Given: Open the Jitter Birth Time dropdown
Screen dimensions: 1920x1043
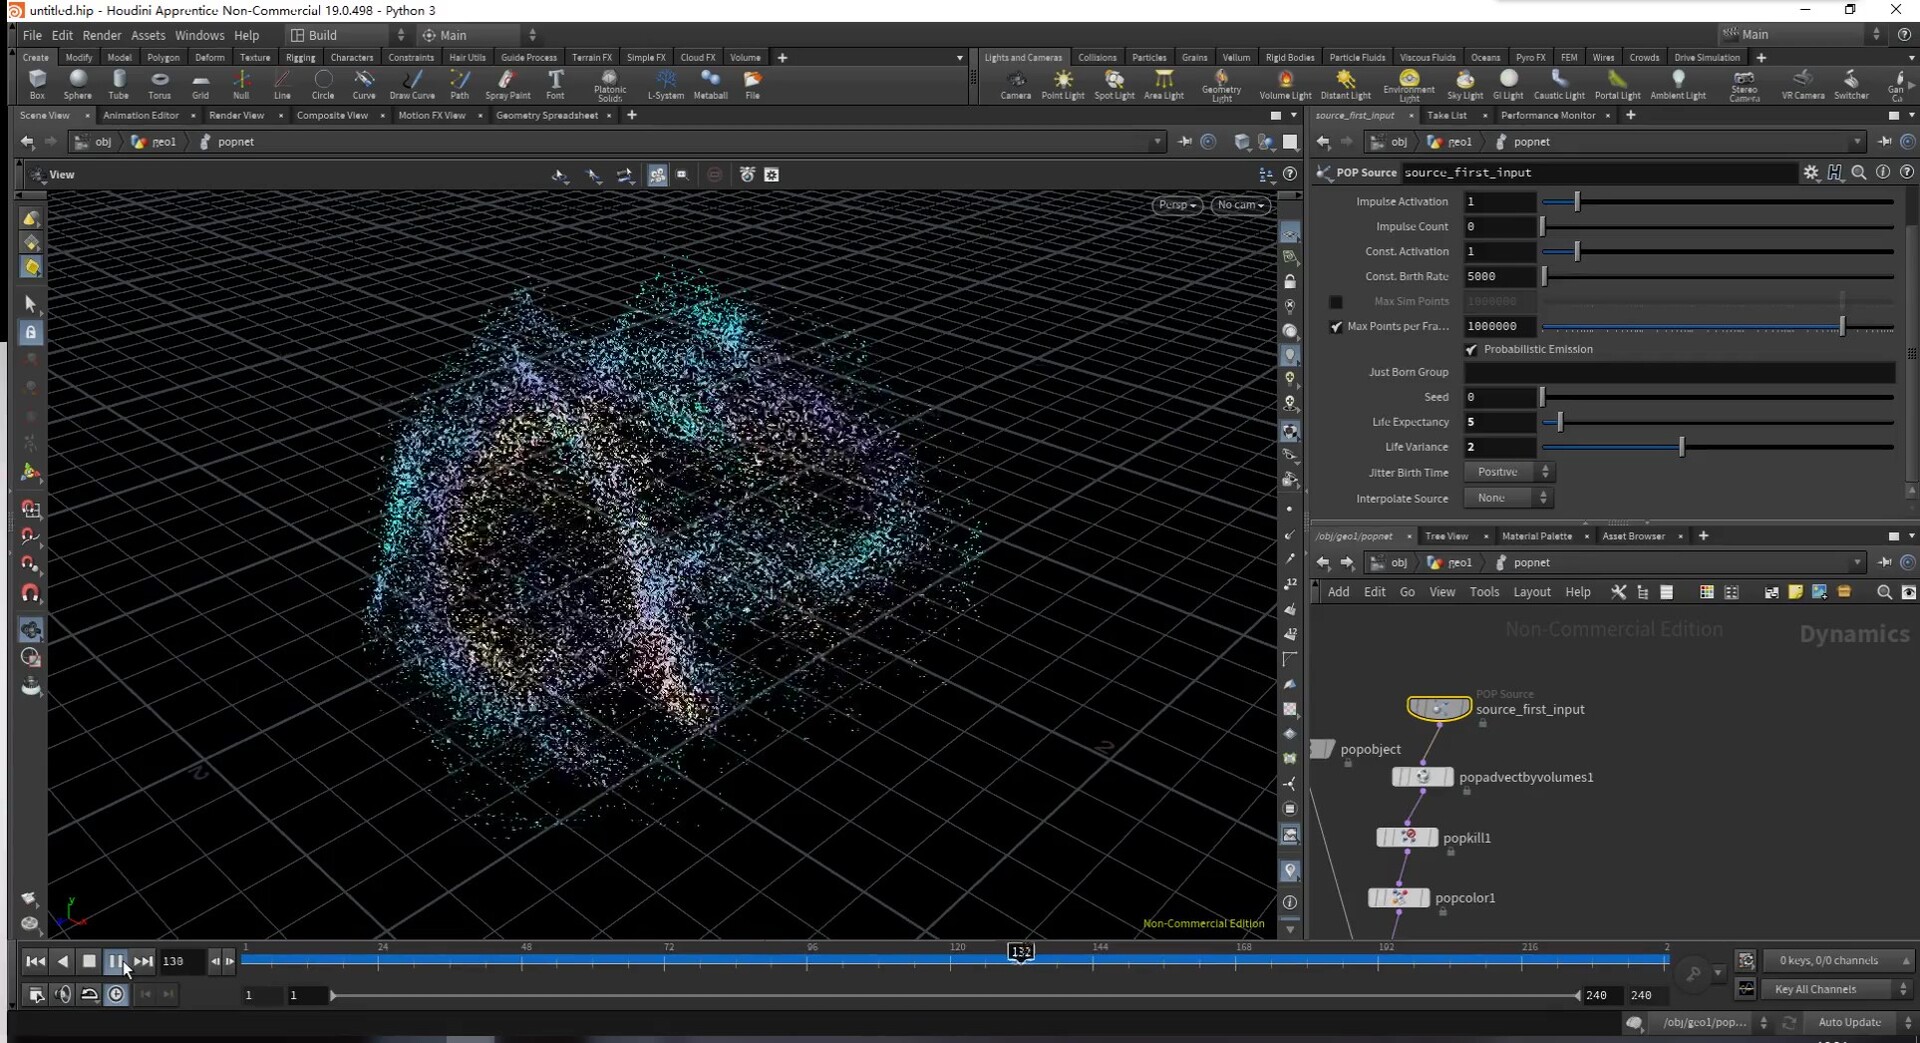Looking at the screenshot, I should [1508, 472].
